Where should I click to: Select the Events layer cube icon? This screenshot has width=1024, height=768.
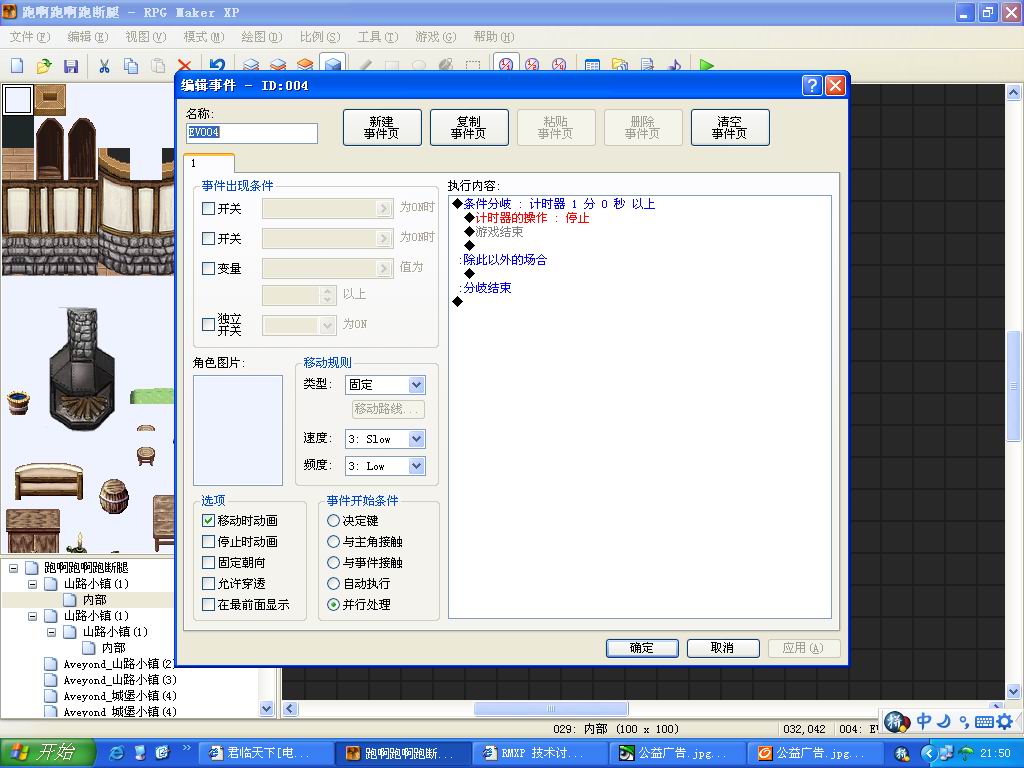pos(332,64)
